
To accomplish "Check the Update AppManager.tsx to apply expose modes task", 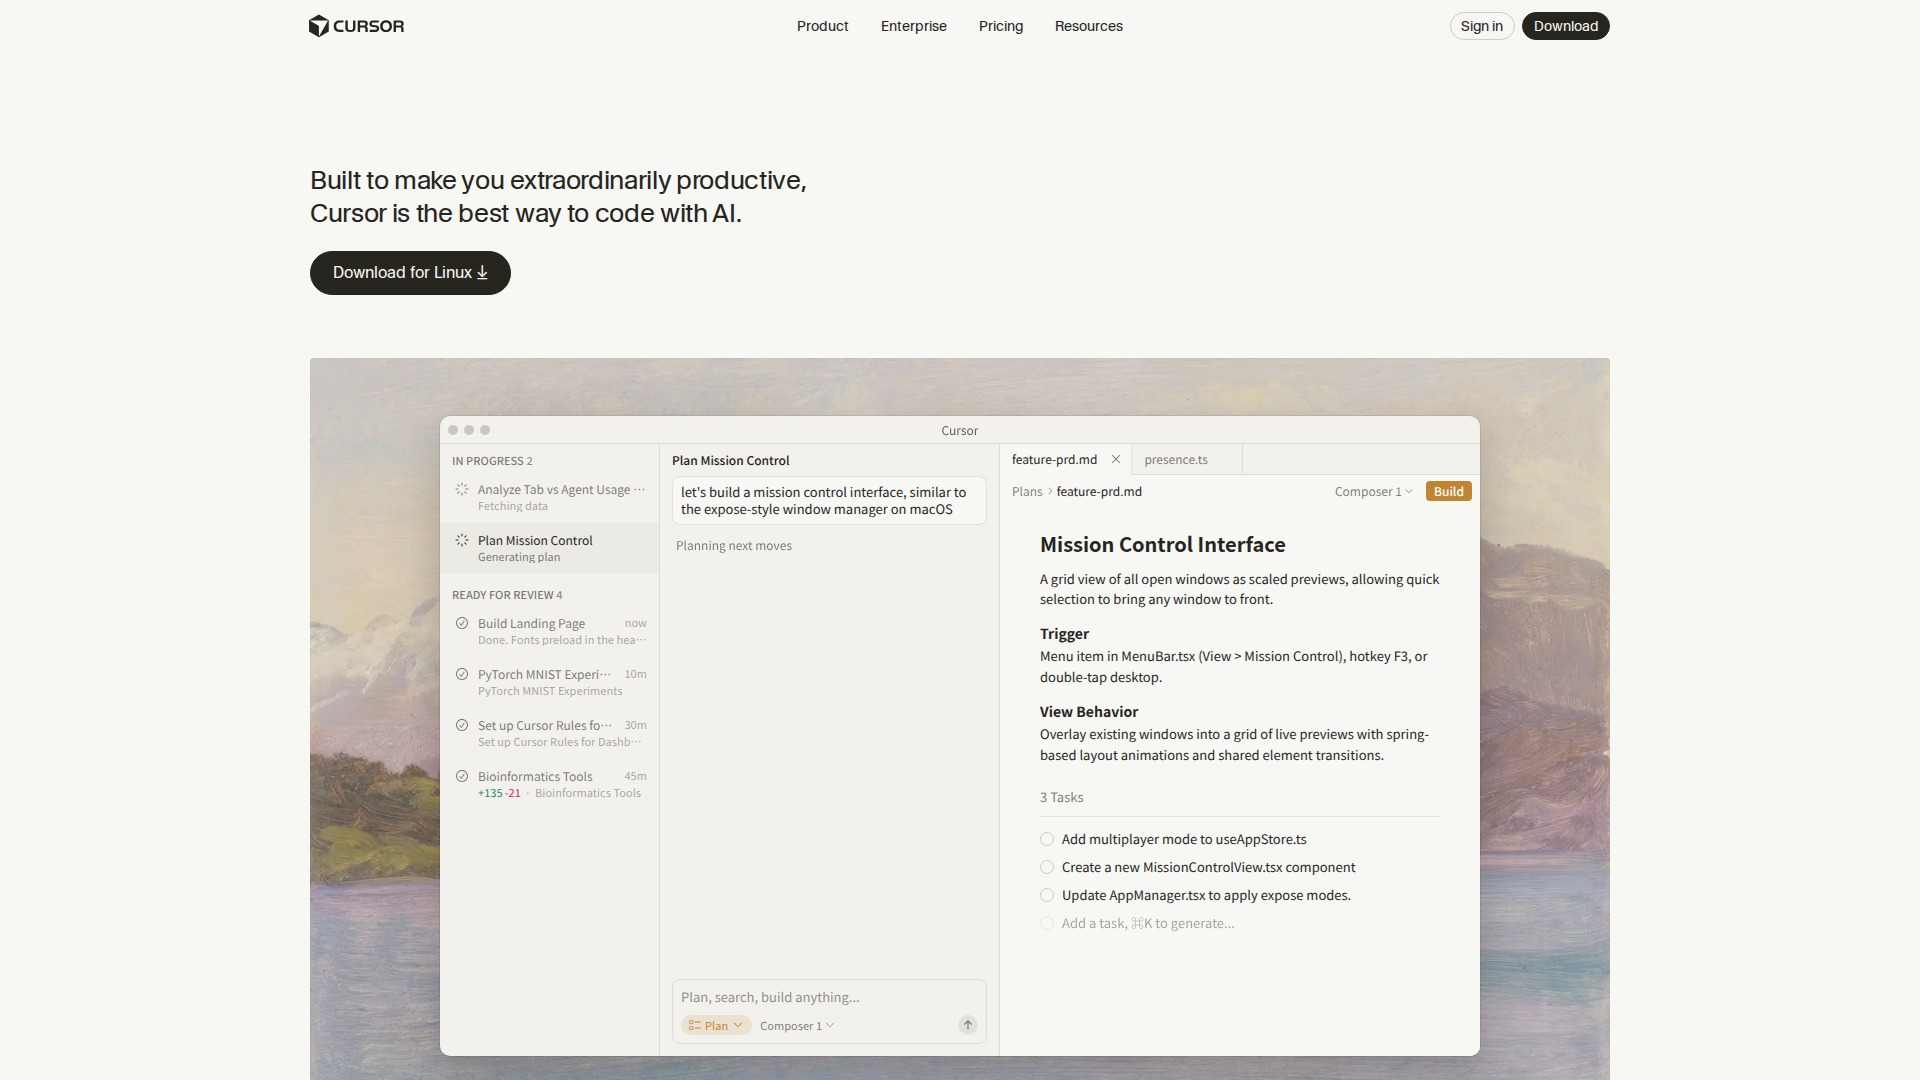I will tap(1046, 895).
